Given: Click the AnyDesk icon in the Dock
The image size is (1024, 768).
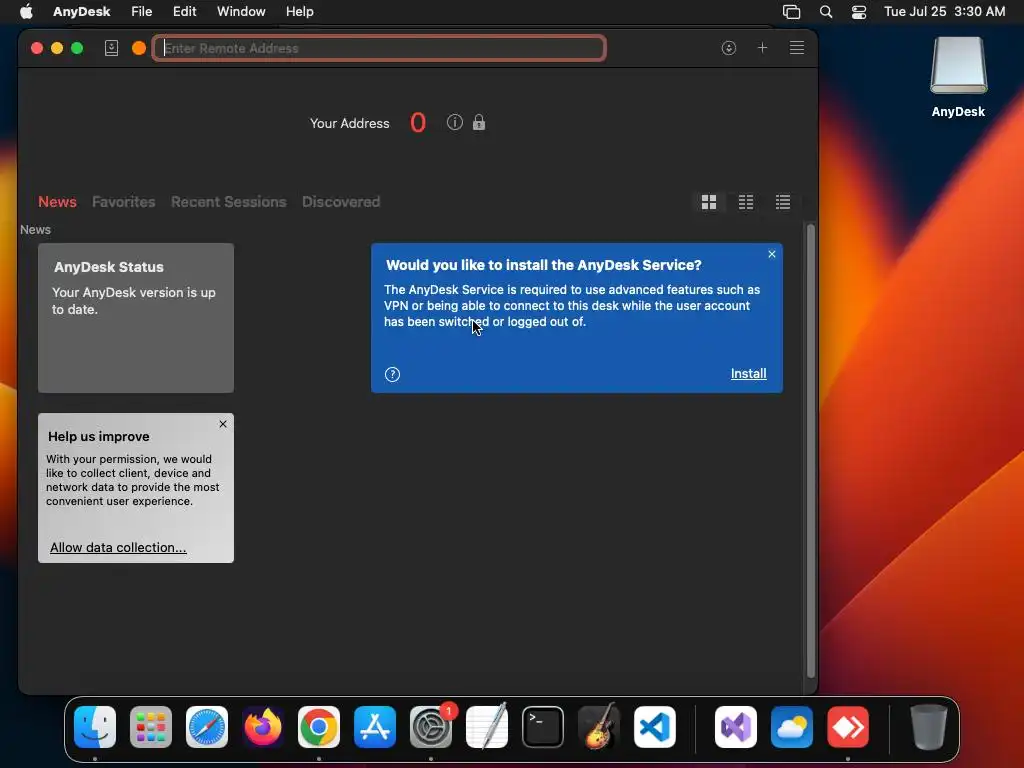Looking at the screenshot, I should (848, 727).
